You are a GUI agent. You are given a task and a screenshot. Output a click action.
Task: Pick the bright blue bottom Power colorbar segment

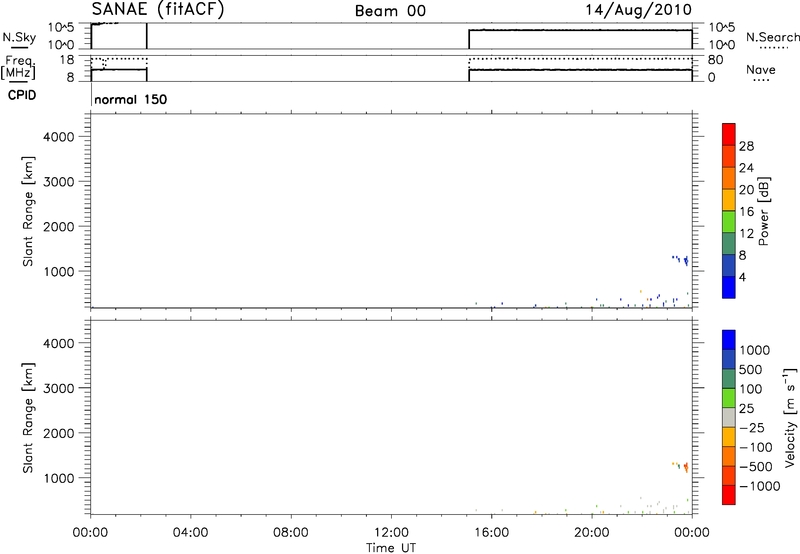point(729,287)
